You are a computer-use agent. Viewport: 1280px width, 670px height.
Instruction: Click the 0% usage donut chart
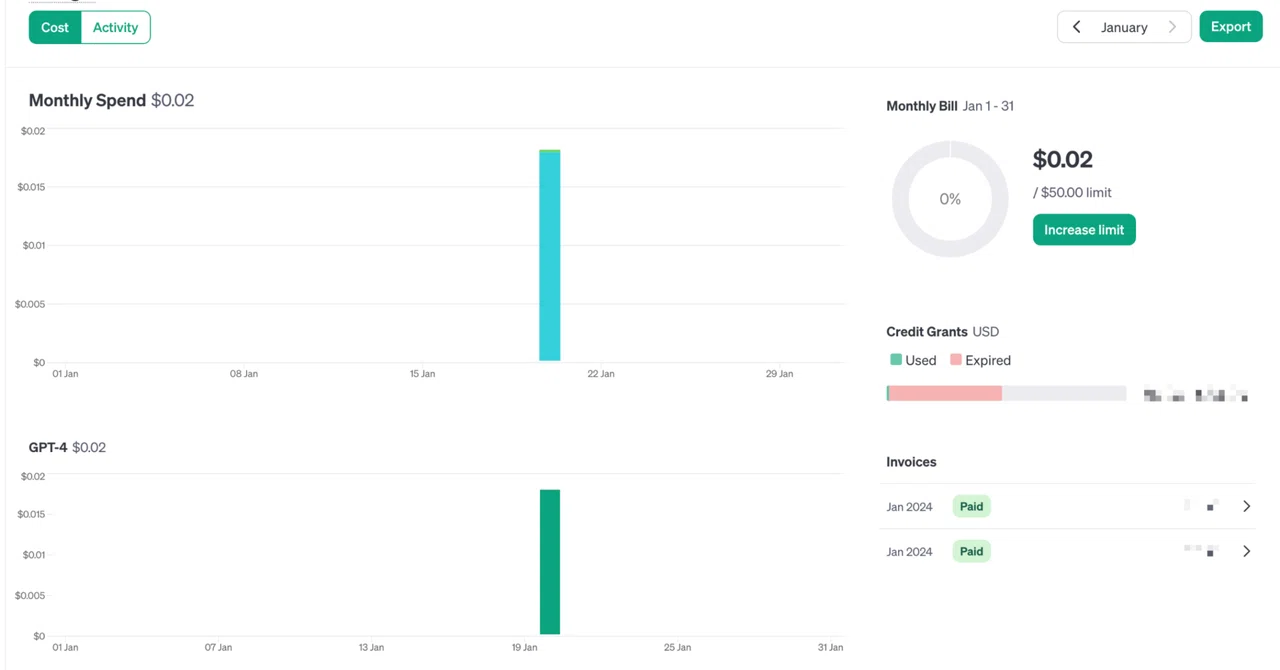click(950, 199)
